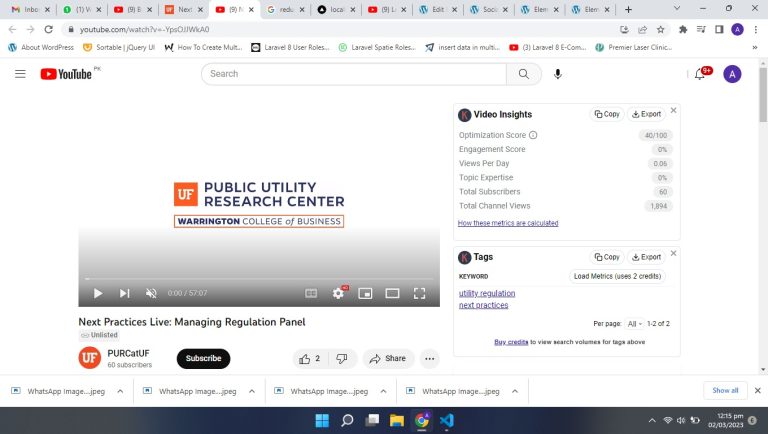This screenshot has width=768, height=434.
Task: Go to YouTube home via the logo
Action: 66,74
